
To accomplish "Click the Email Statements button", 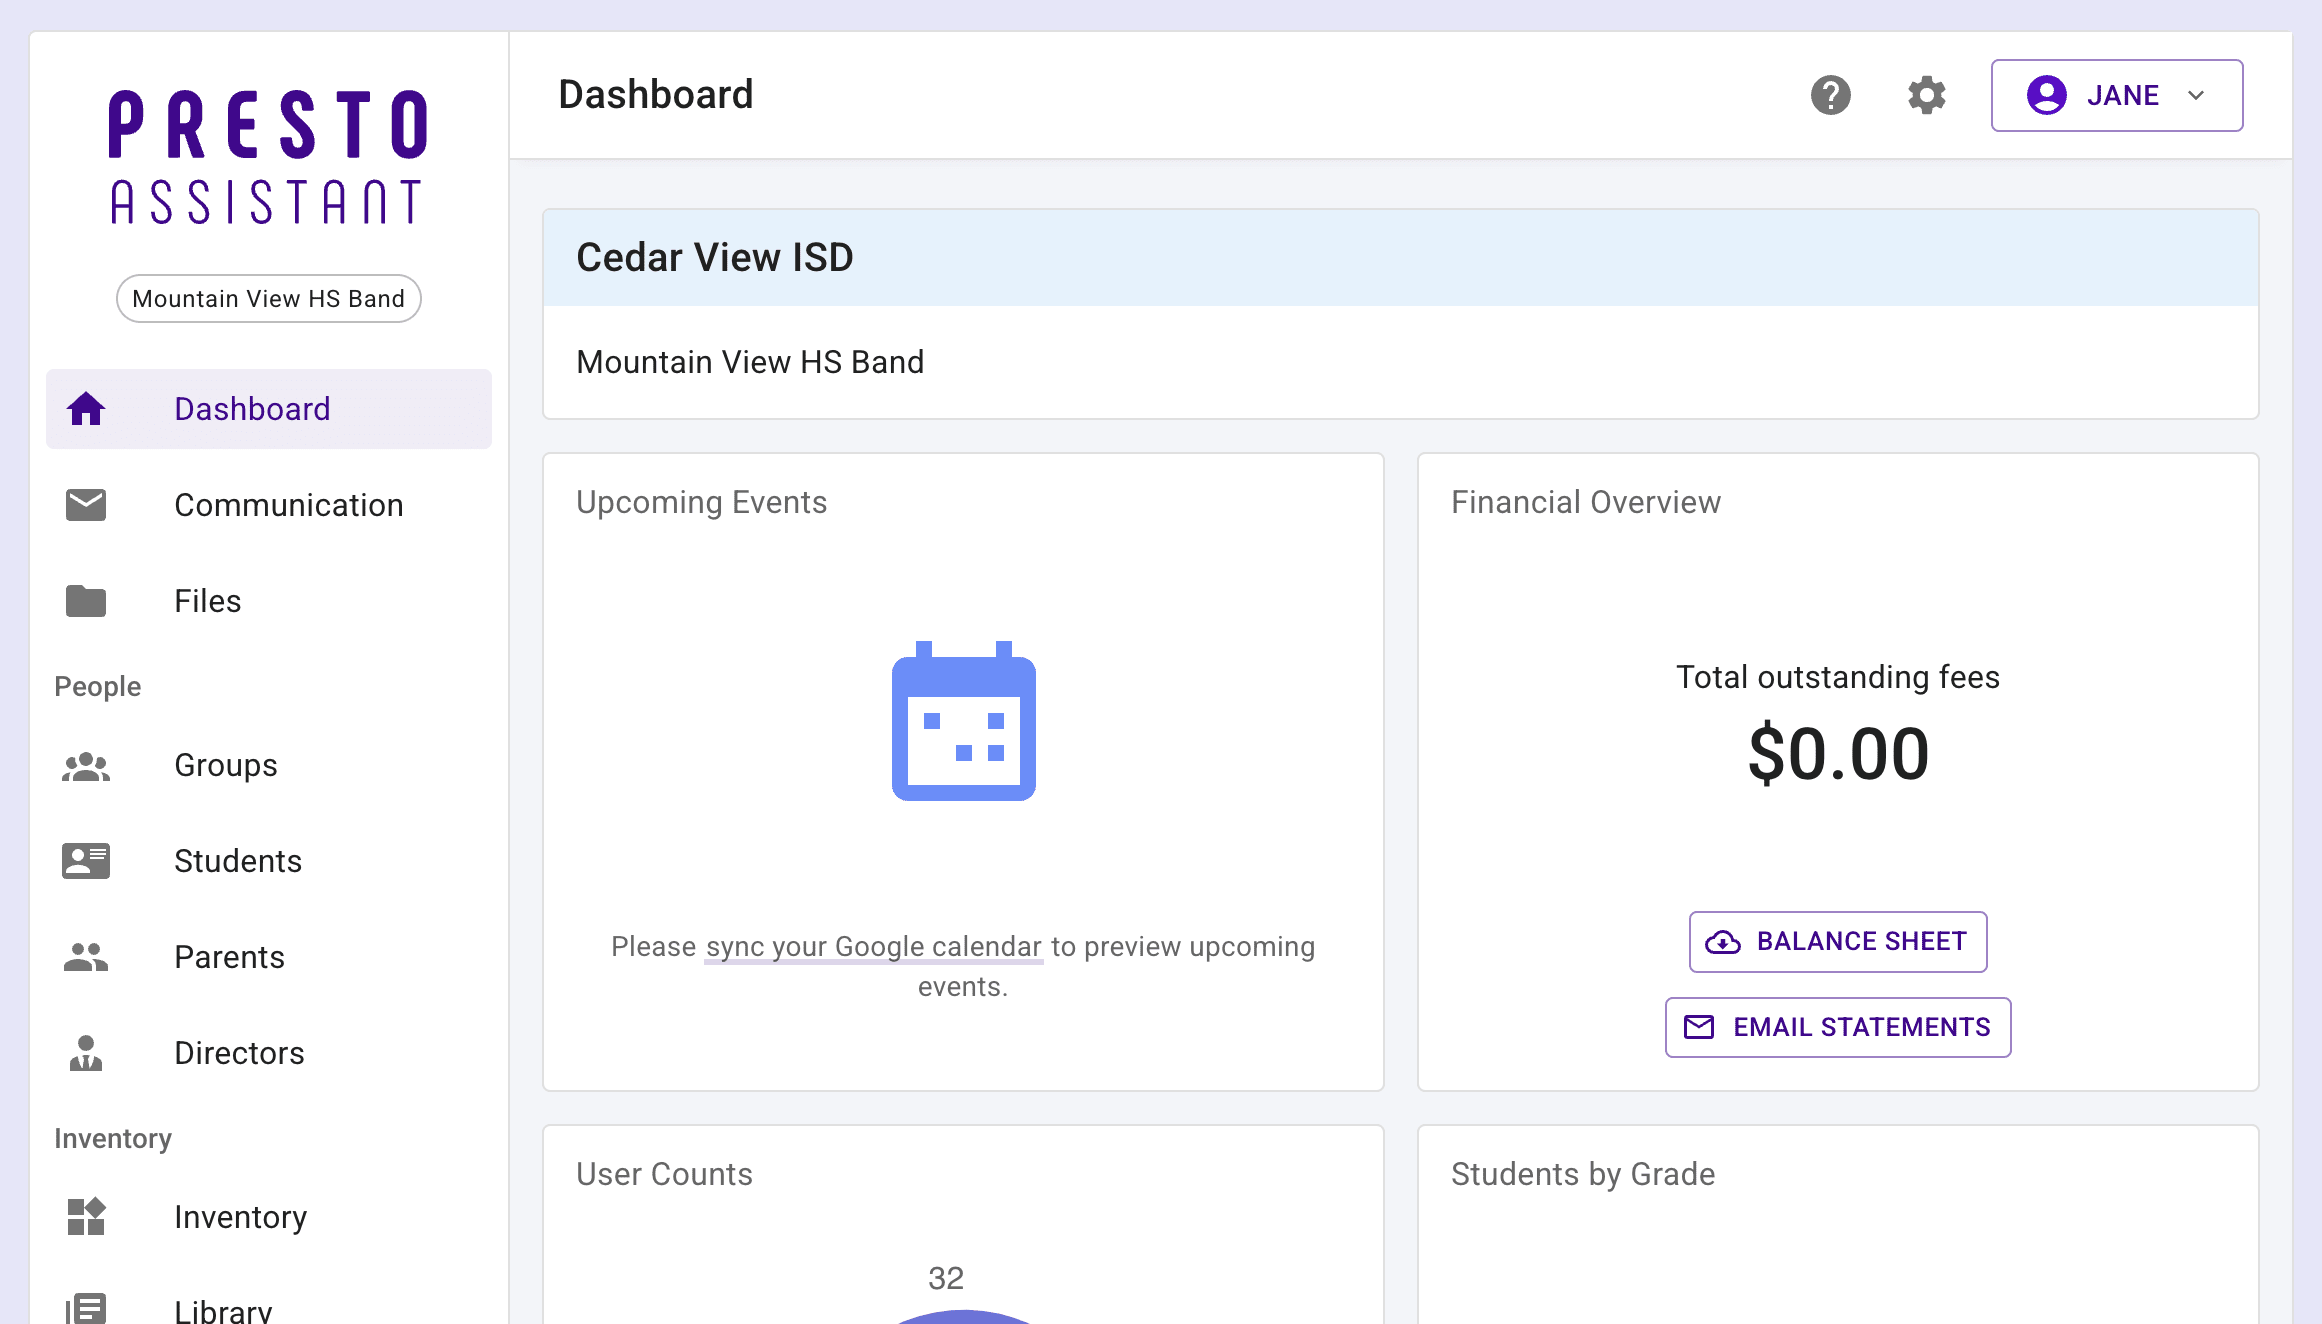I will coord(1837,1027).
